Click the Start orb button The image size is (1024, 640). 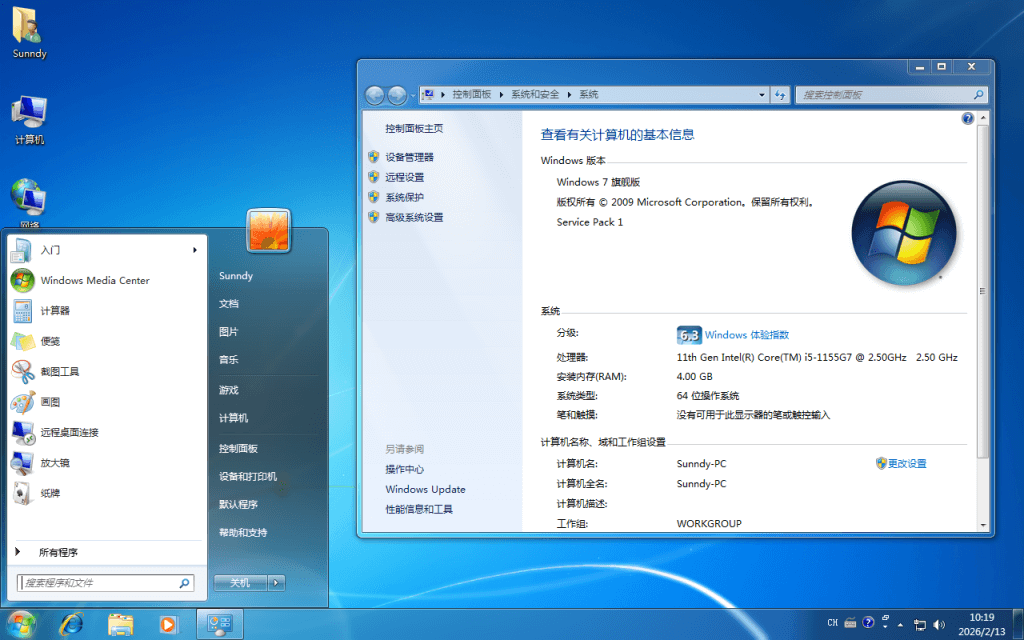[x=22, y=625]
